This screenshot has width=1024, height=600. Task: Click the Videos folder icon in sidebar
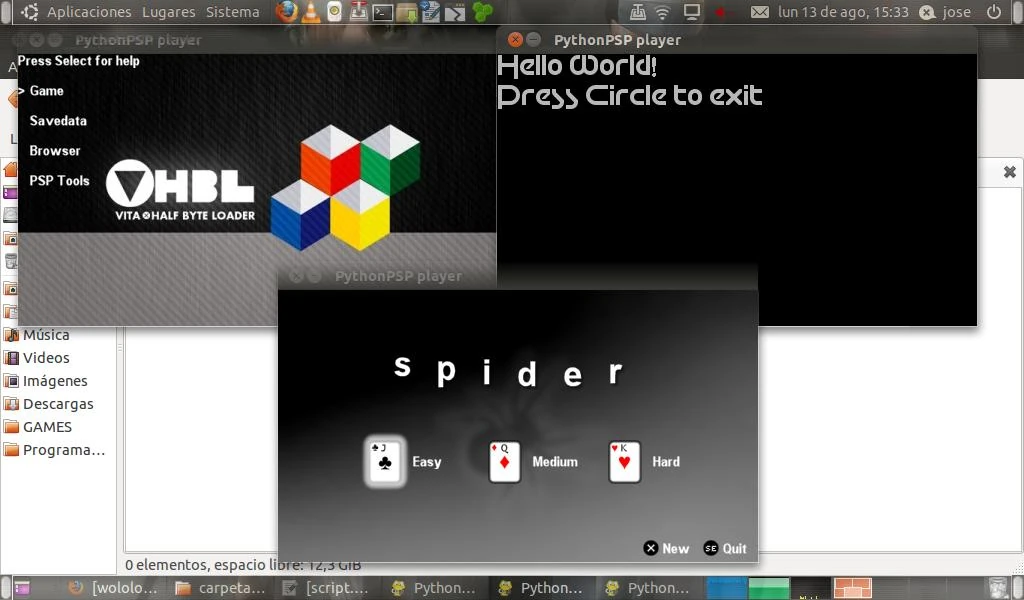click(11, 358)
